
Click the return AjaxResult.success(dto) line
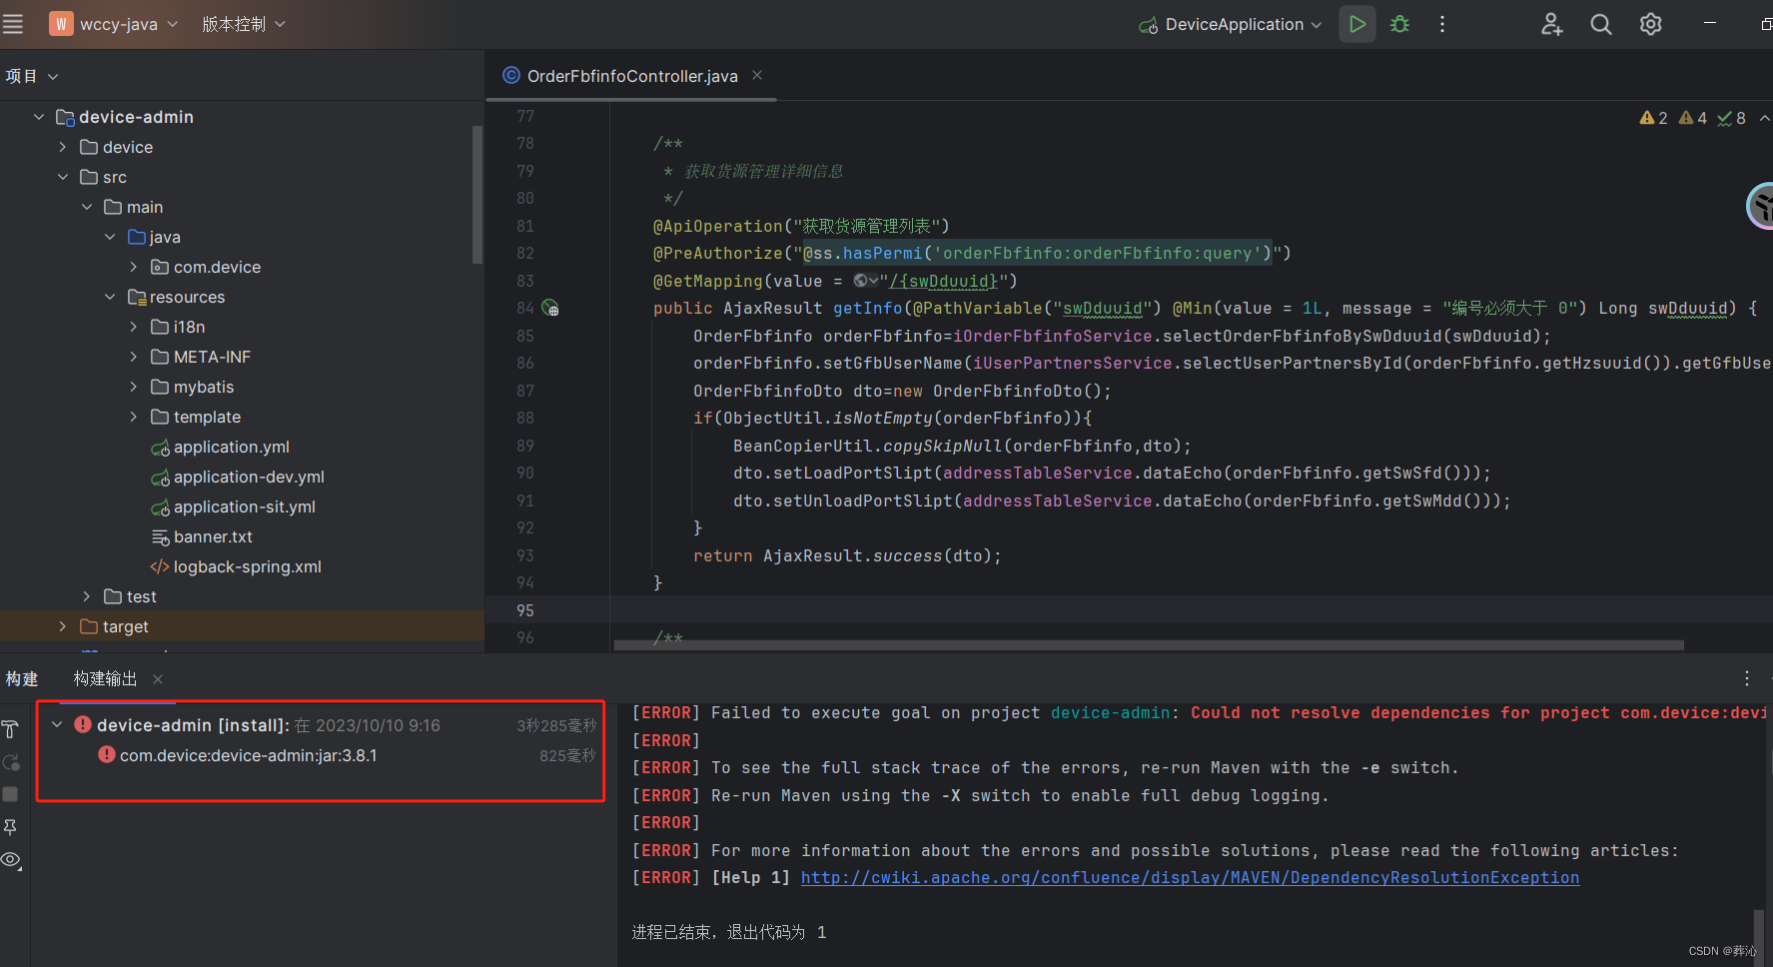[x=847, y=555]
